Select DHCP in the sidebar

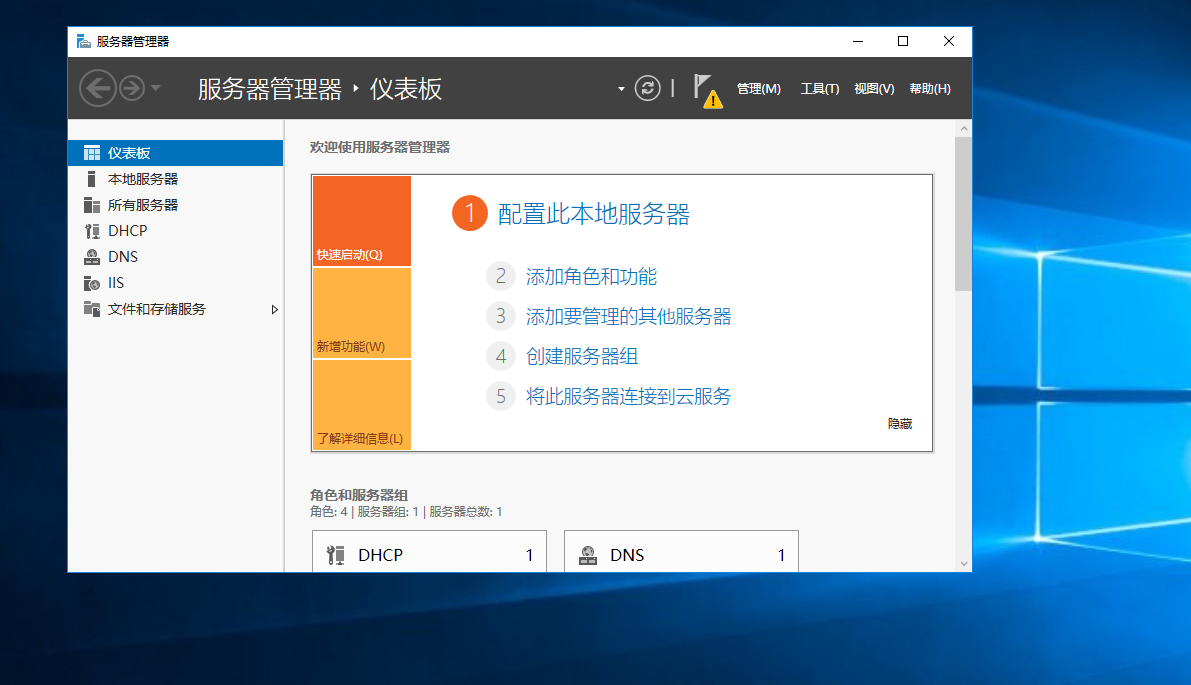click(175, 231)
